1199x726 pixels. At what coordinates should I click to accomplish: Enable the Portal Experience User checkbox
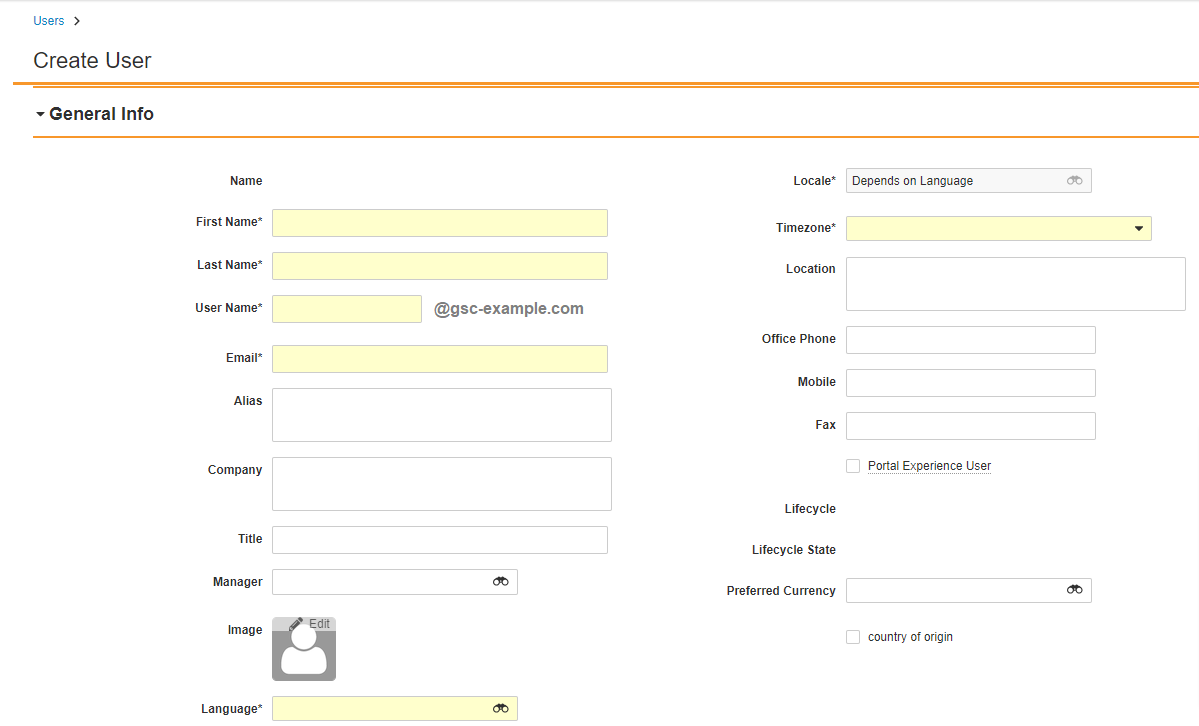pyautogui.click(x=853, y=465)
